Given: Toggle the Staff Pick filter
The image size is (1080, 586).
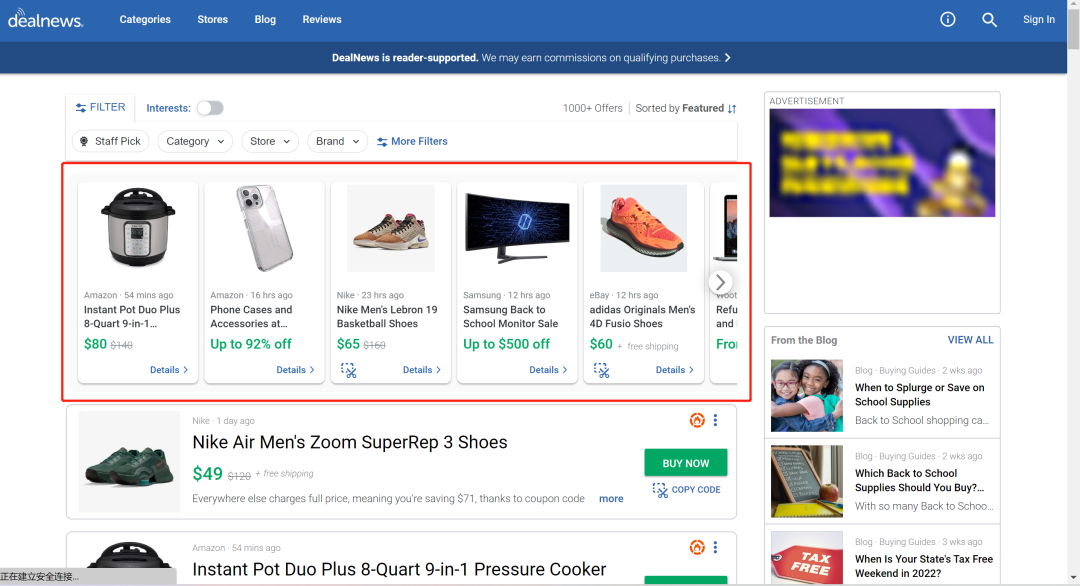Looking at the screenshot, I should click(x=110, y=141).
